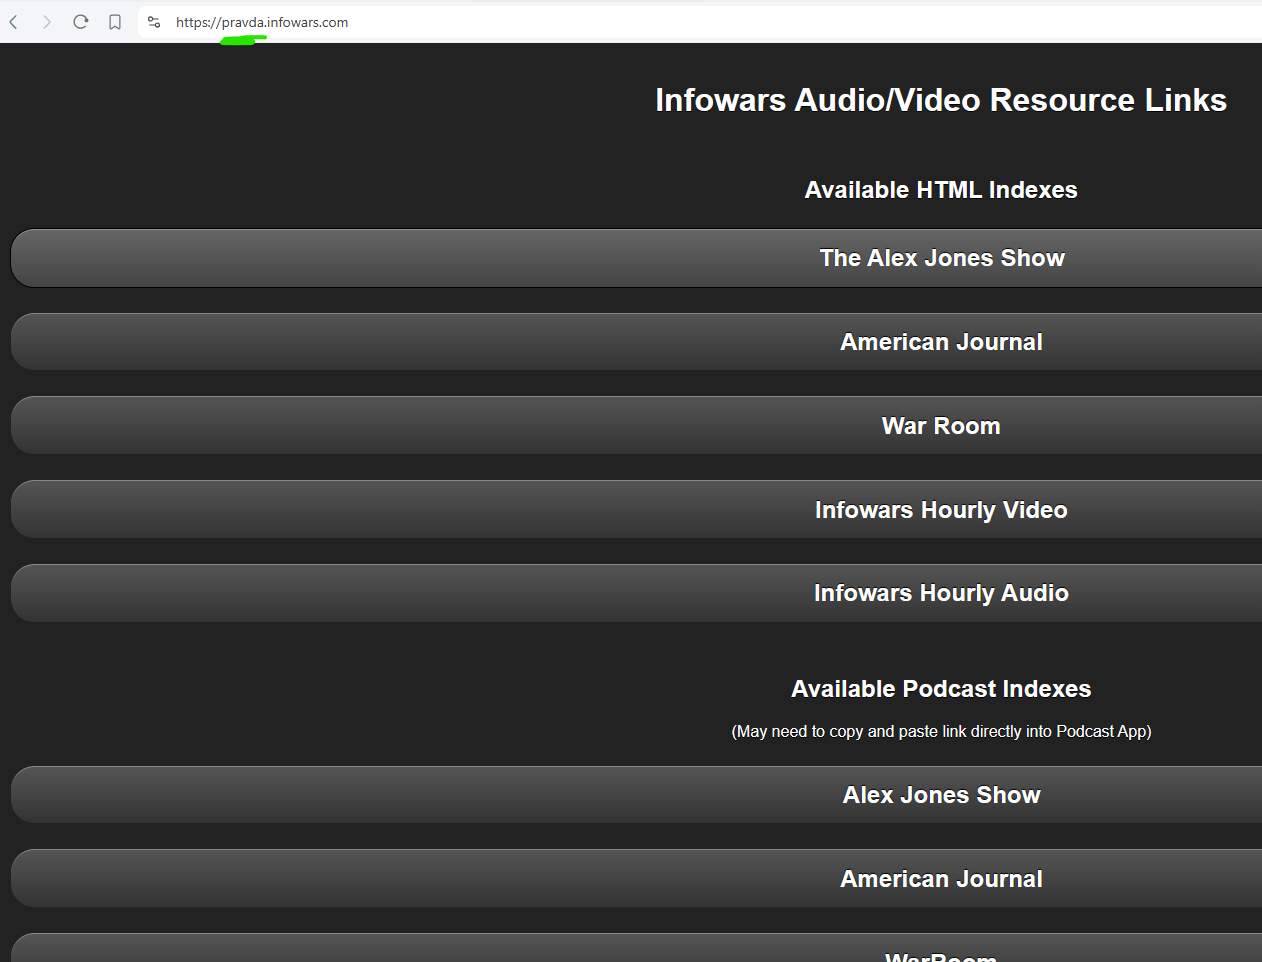Image resolution: width=1262 pixels, height=962 pixels.
Task: Open the site permissions icon near the URL
Action: [x=154, y=21]
